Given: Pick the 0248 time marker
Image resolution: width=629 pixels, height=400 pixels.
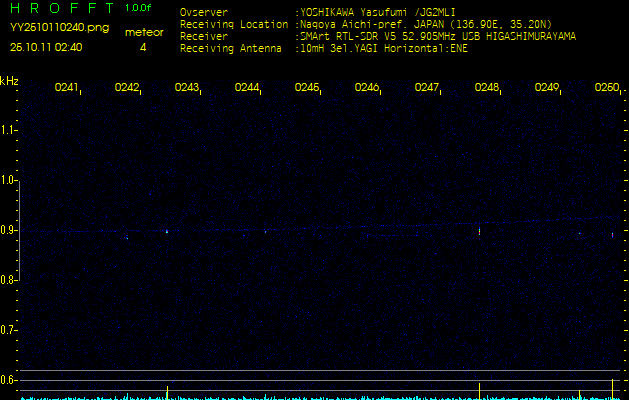Looking at the screenshot, I should tap(487, 88).
